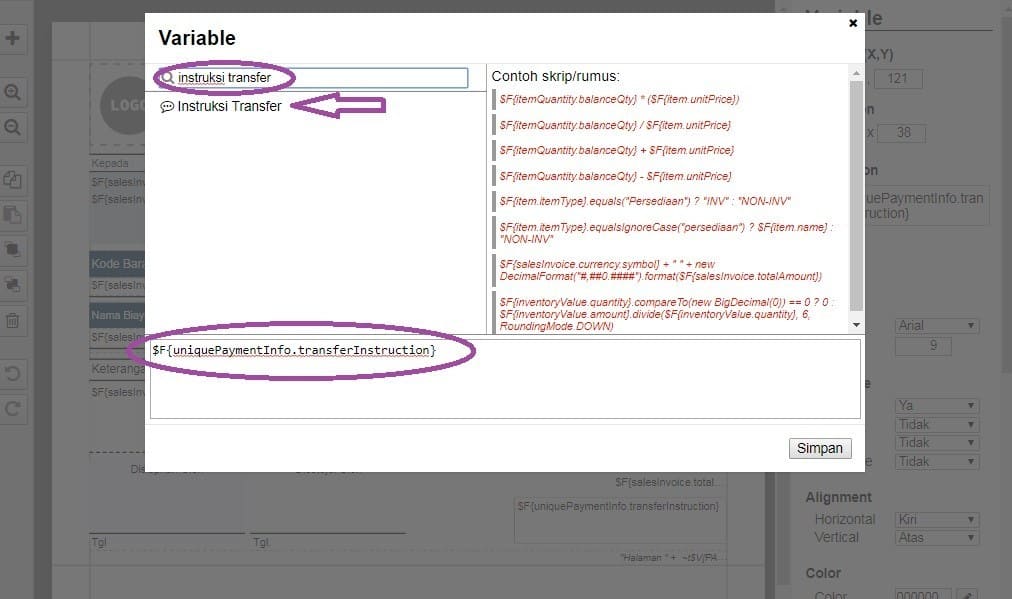1012x599 pixels.
Task: Open the Arial font dropdown
Action: click(x=937, y=326)
